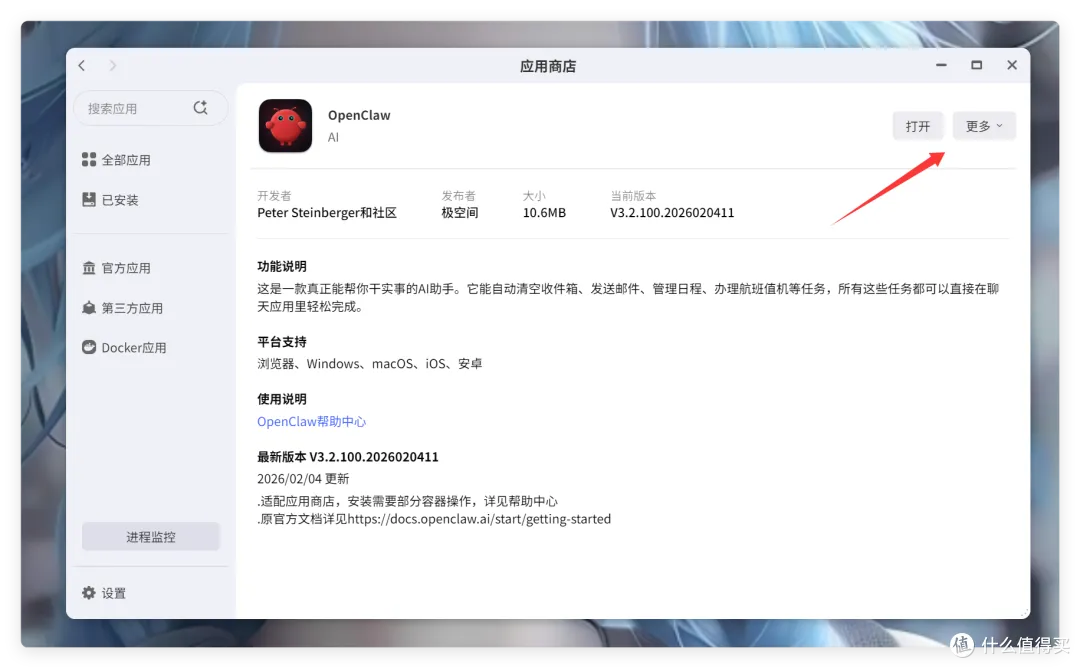Click the publisher value 极空间

[459, 213]
